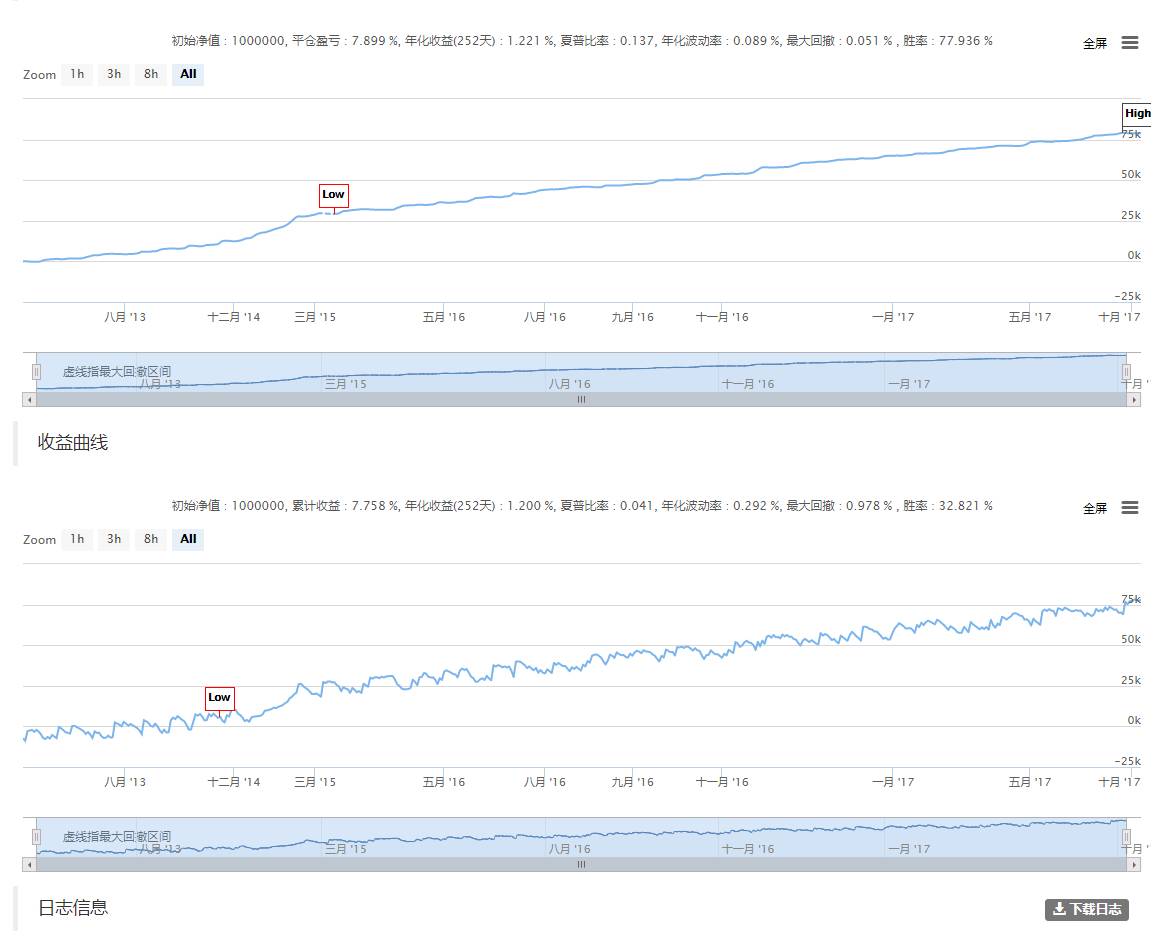Click the left scroll arrow of bottom navigator
Image resolution: width=1165 pixels, height=942 pixels.
click(29, 865)
